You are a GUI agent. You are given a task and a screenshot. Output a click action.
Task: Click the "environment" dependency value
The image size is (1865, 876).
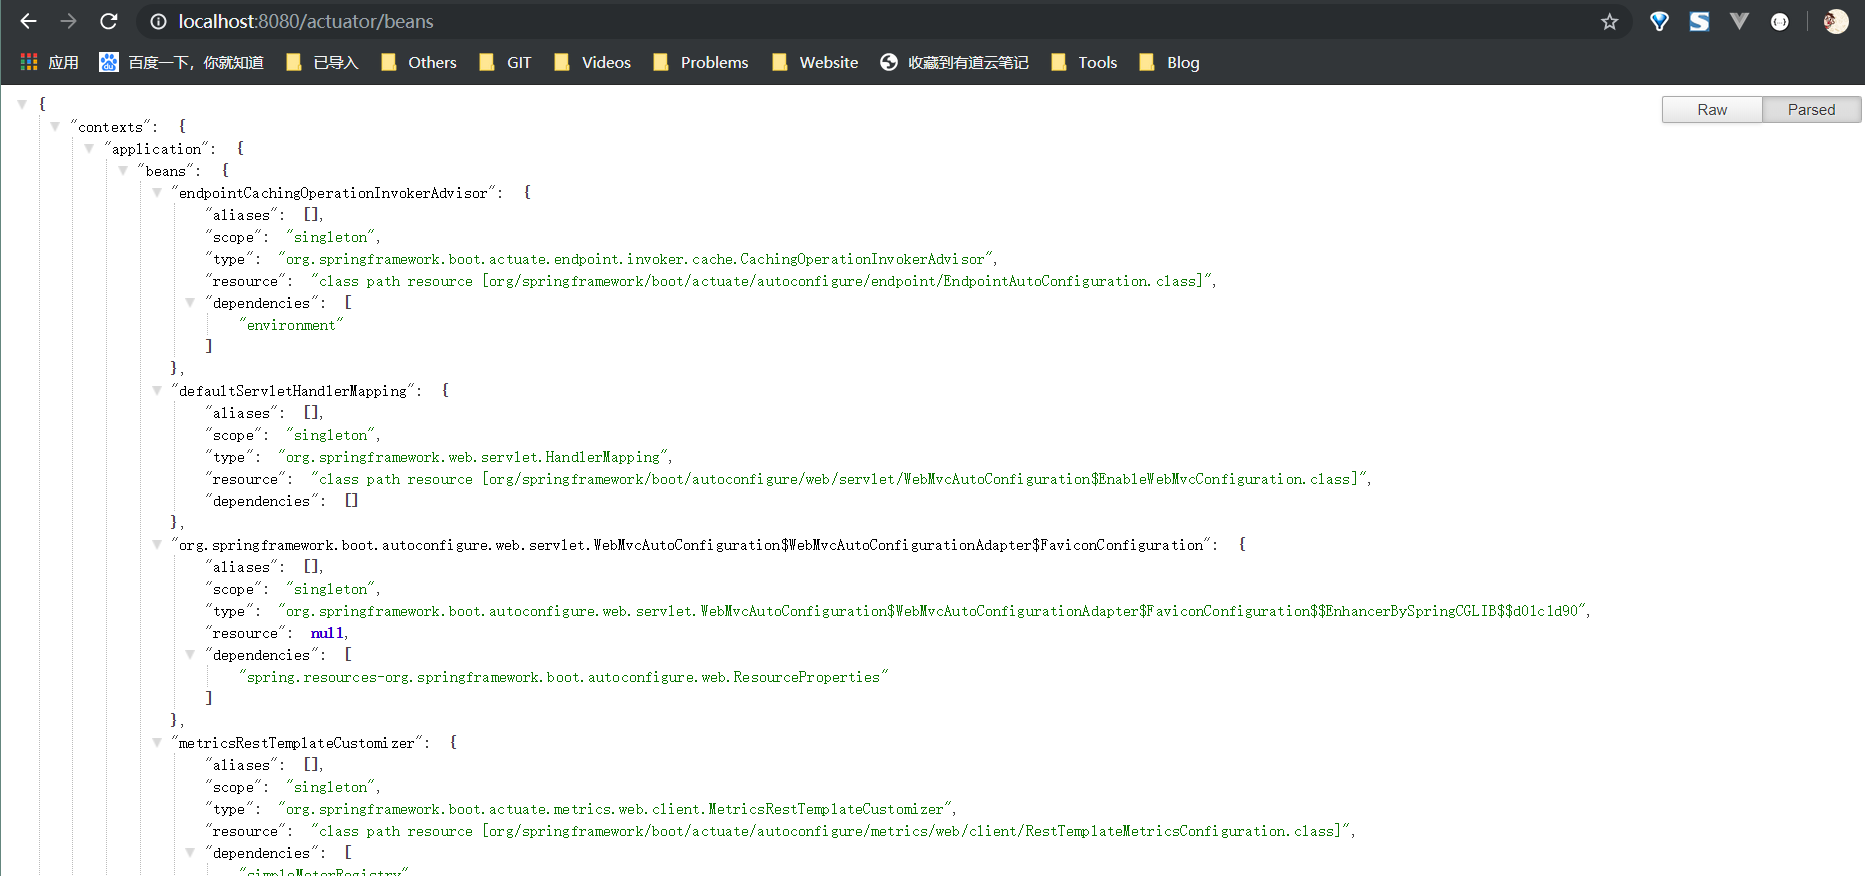(x=291, y=325)
